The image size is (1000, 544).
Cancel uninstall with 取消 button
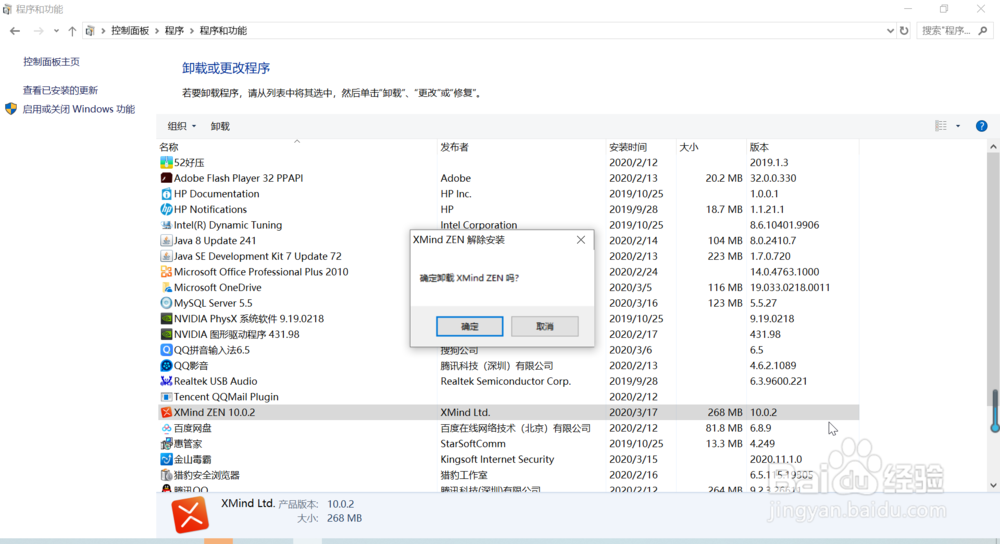(x=545, y=327)
